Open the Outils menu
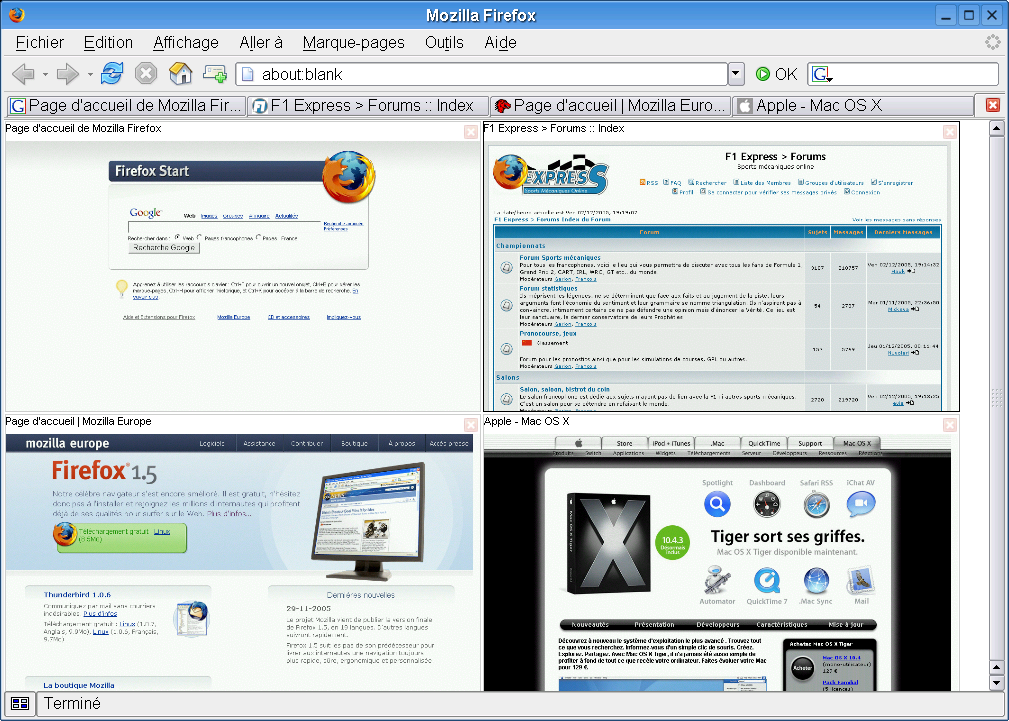Image resolution: width=1009 pixels, height=721 pixels. point(444,42)
